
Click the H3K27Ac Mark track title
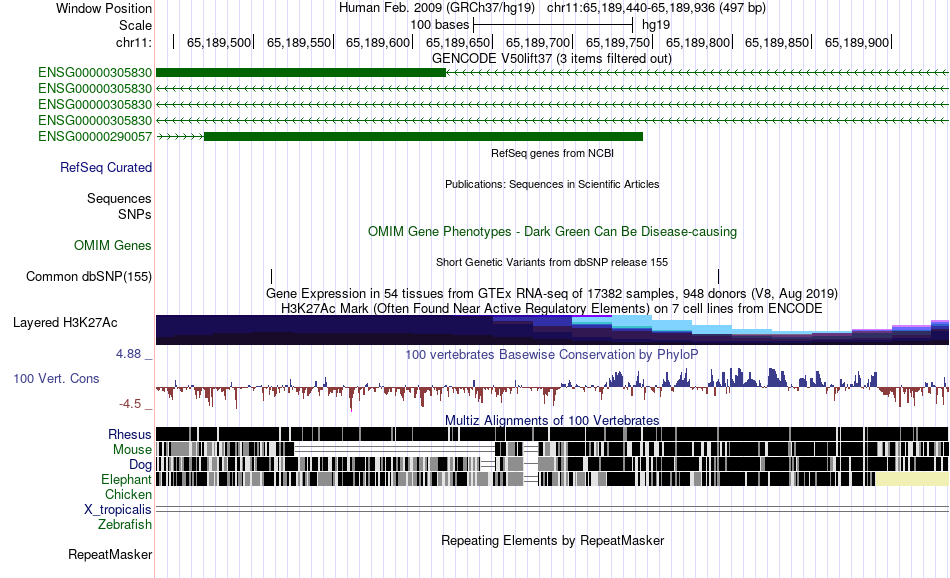[x=552, y=308]
